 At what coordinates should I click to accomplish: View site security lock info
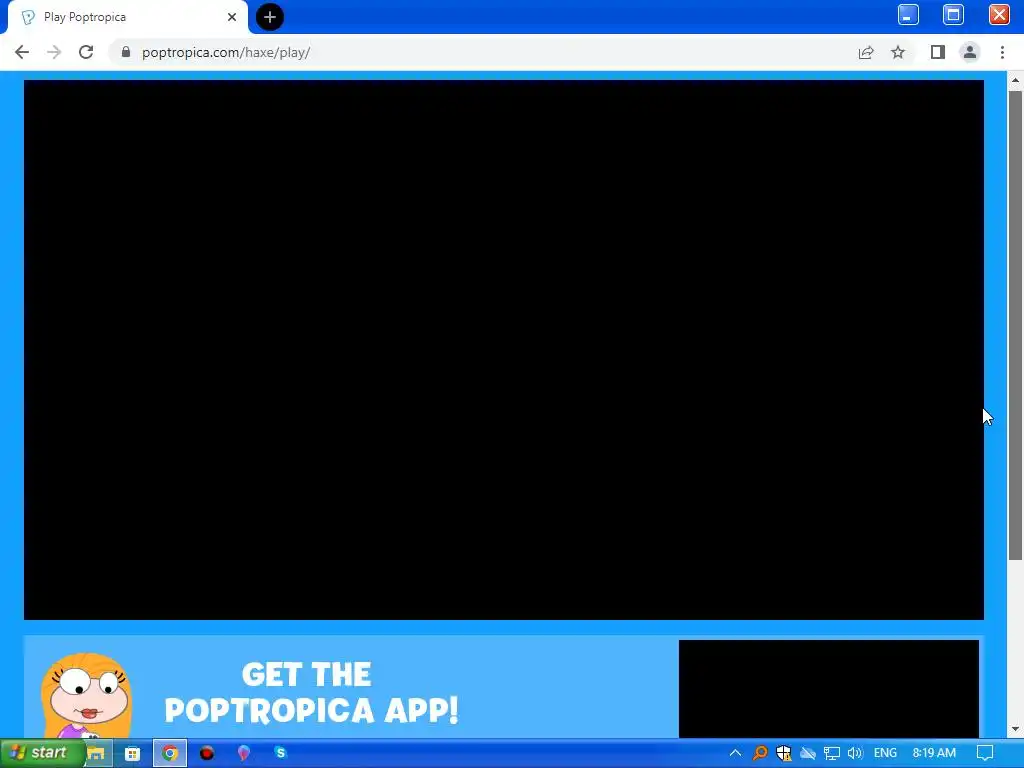[x=126, y=52]
